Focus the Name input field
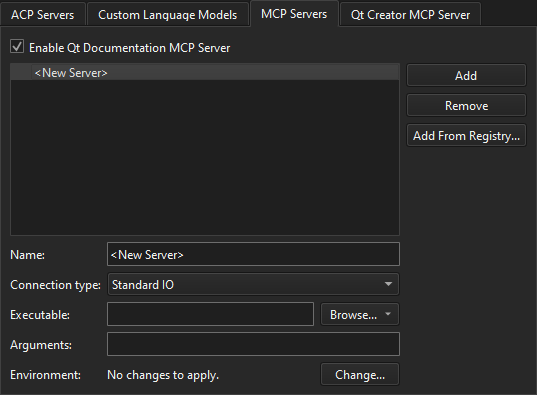537x395 pixels. (x=253, y=254)
